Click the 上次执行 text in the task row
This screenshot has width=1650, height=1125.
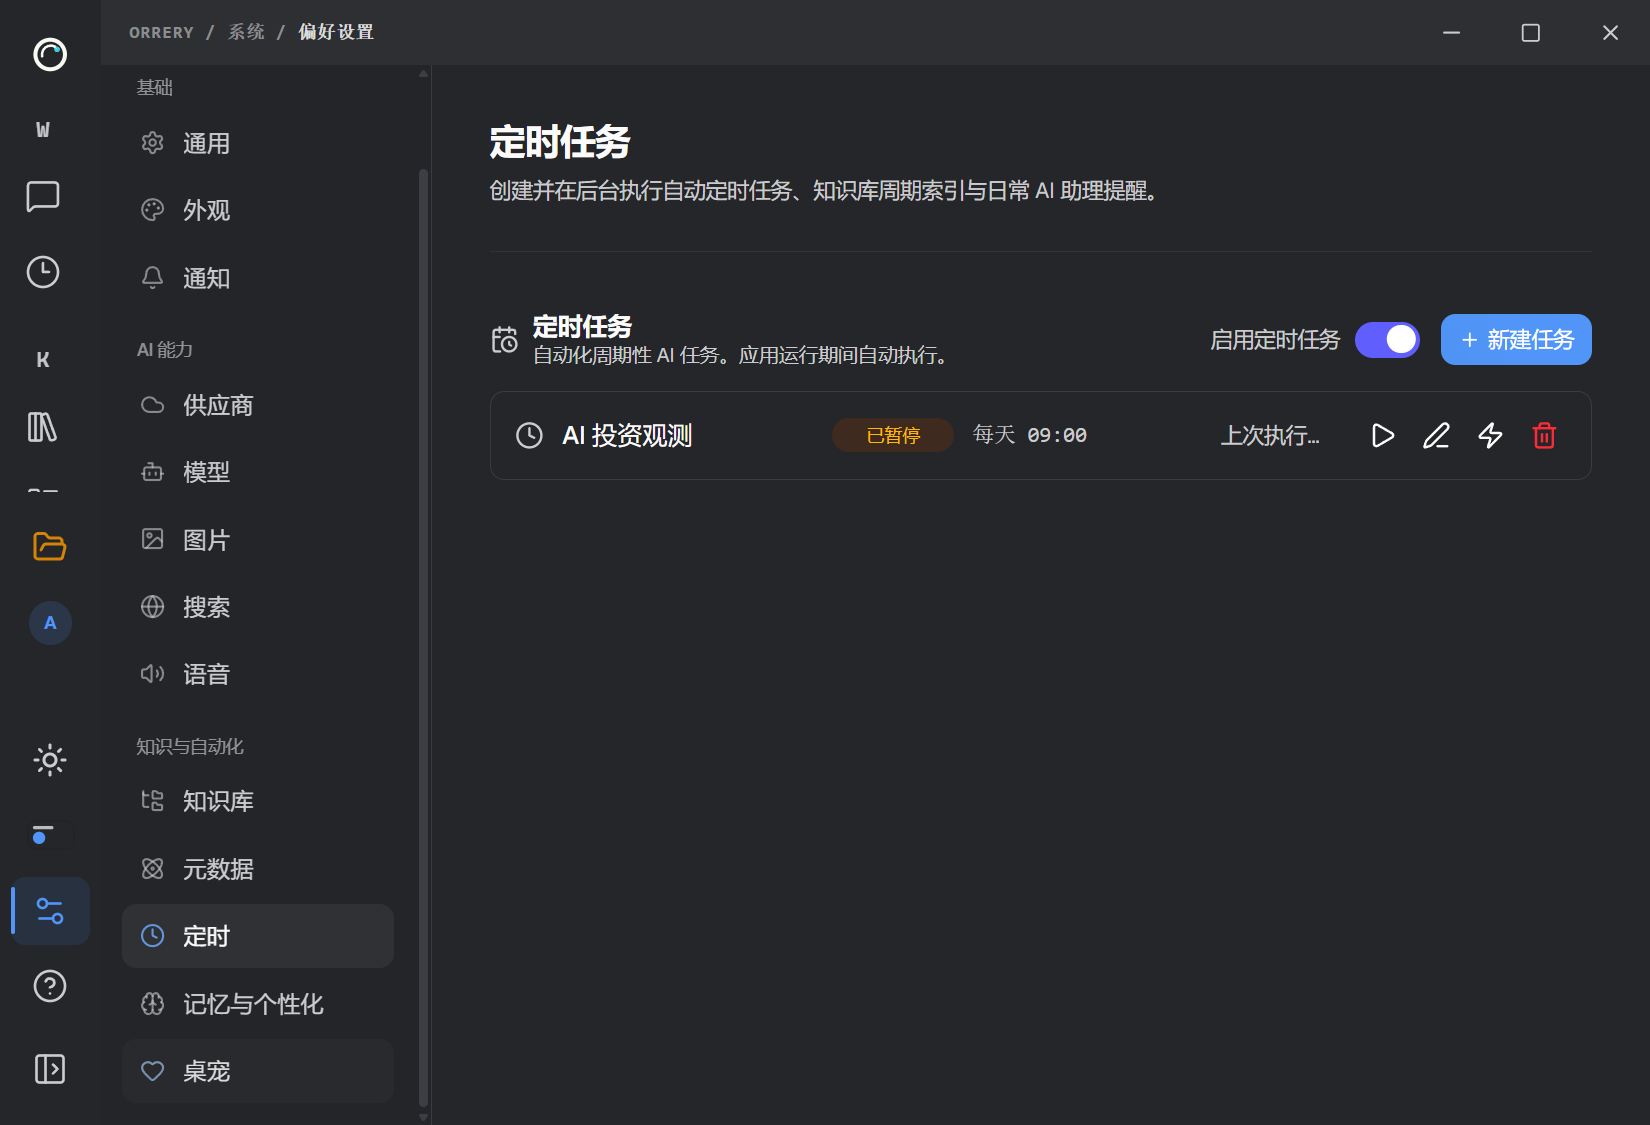(x=1270, y=435)
